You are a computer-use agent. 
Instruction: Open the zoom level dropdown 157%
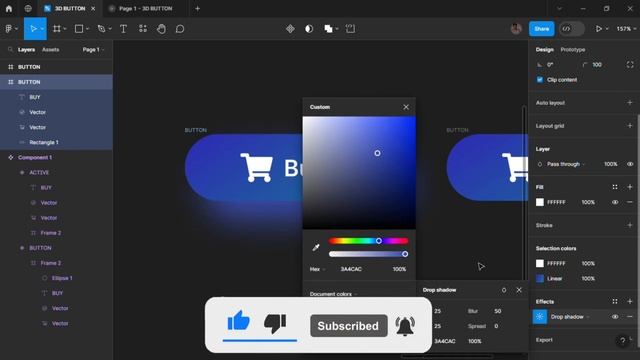point(626,29)
